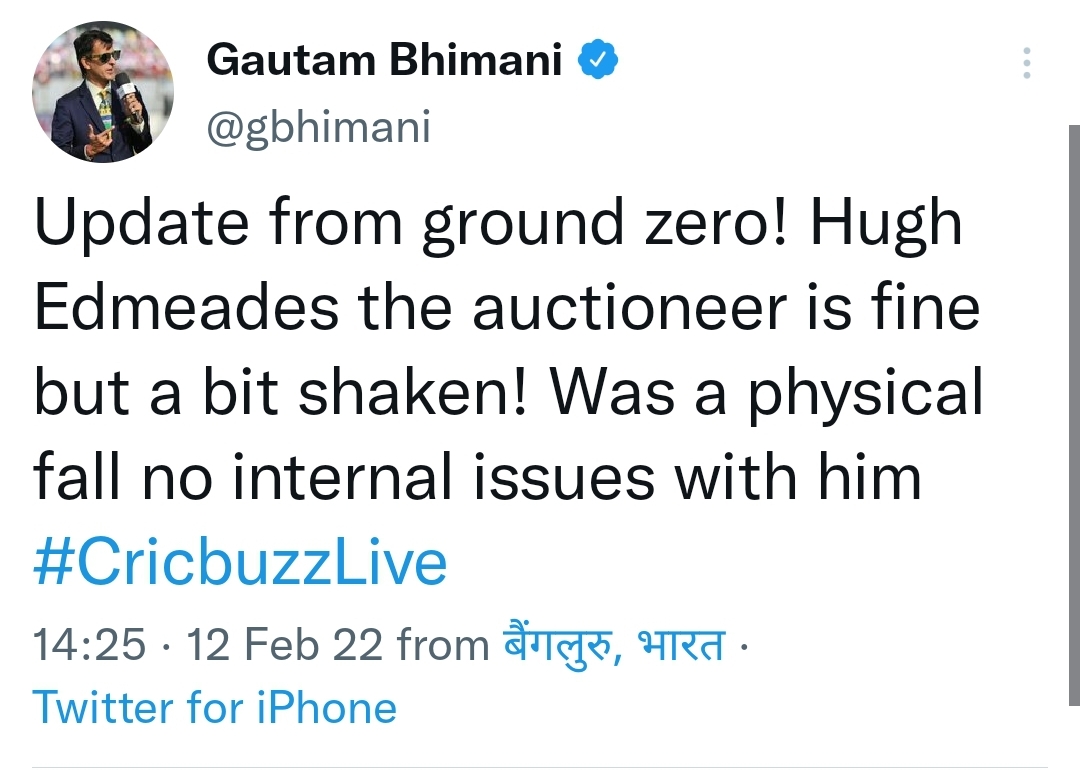Click the vertical scrollbar on right edge
Image resolution: width=1080 pixels, height=770 pixels.
point(1074,415)
